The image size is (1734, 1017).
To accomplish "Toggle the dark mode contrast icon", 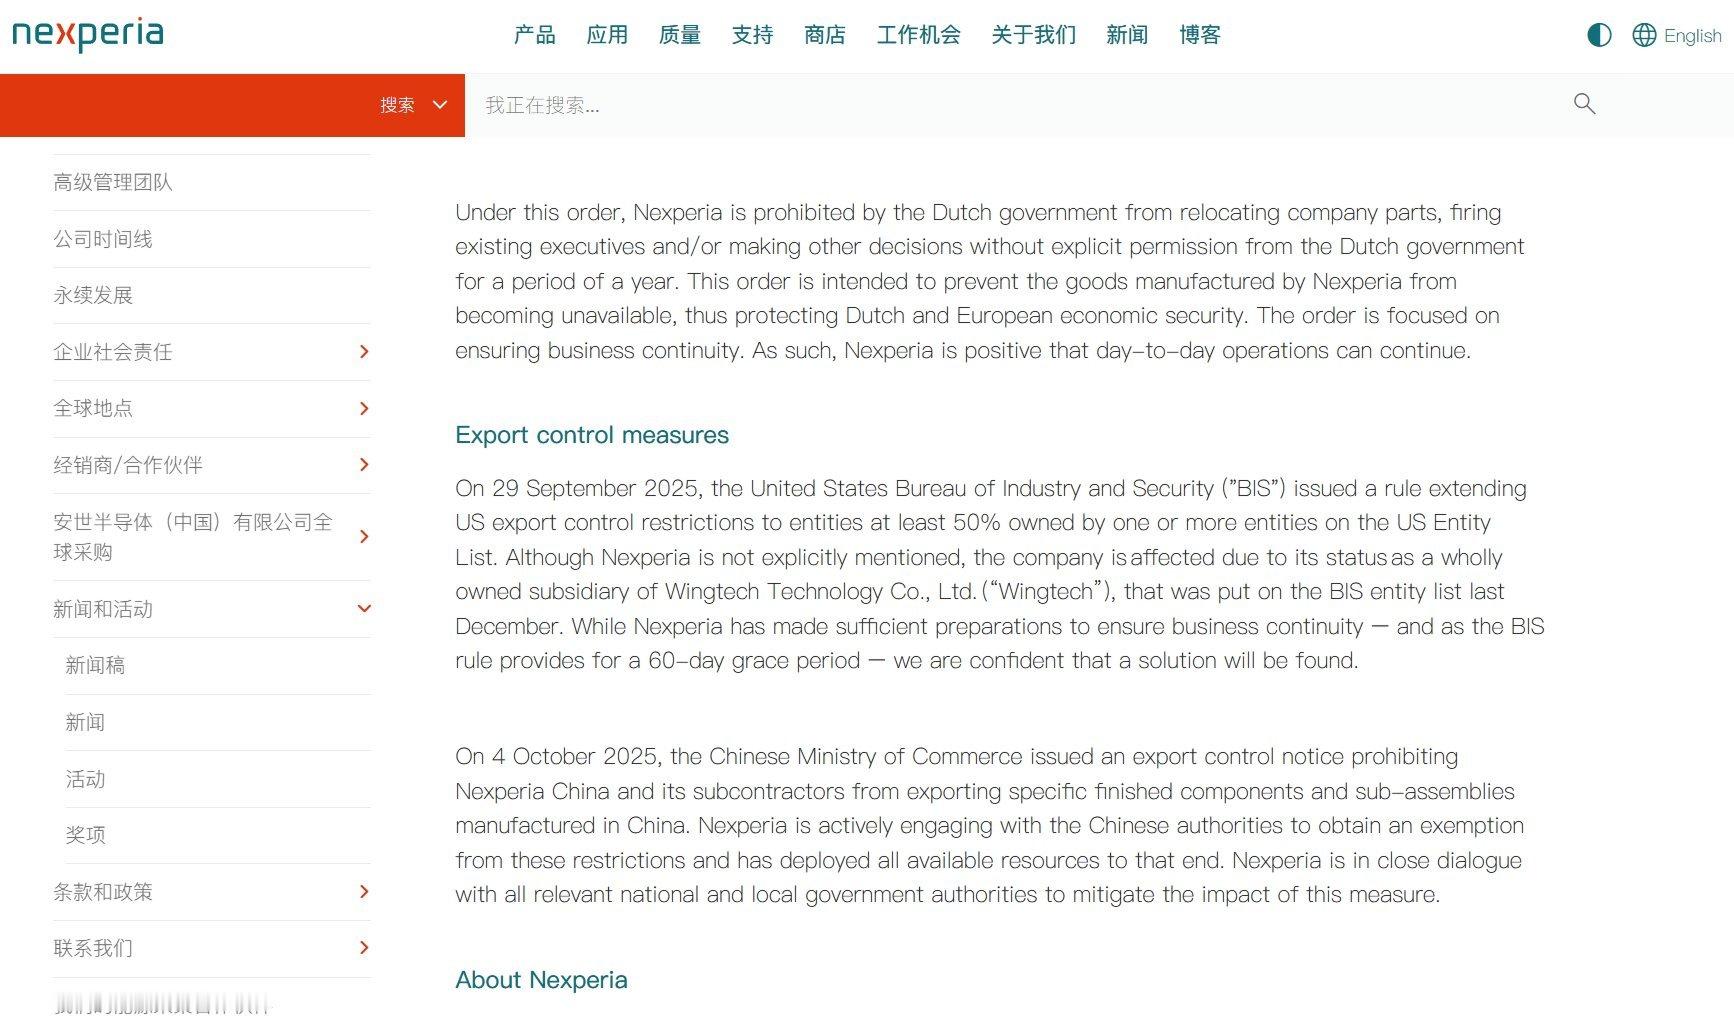I will click(1599, 35).
